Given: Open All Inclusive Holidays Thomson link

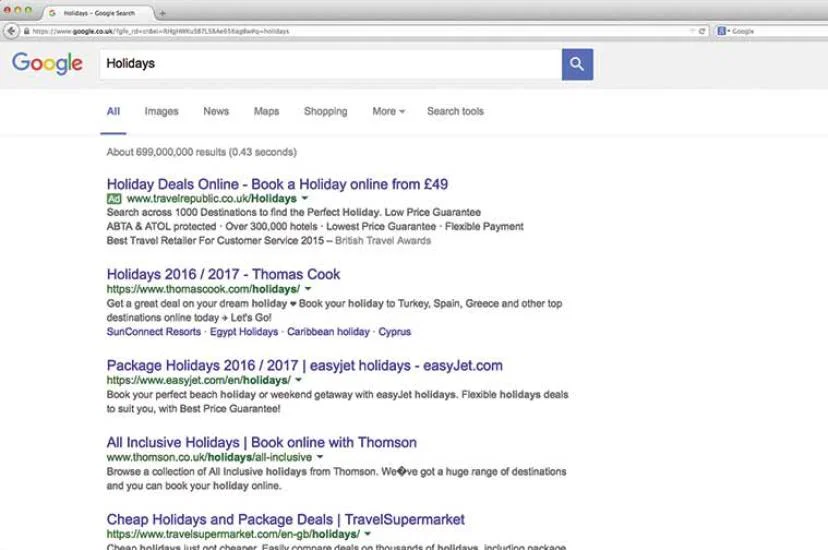Looking at the screenshot, I should pos(261,442).
